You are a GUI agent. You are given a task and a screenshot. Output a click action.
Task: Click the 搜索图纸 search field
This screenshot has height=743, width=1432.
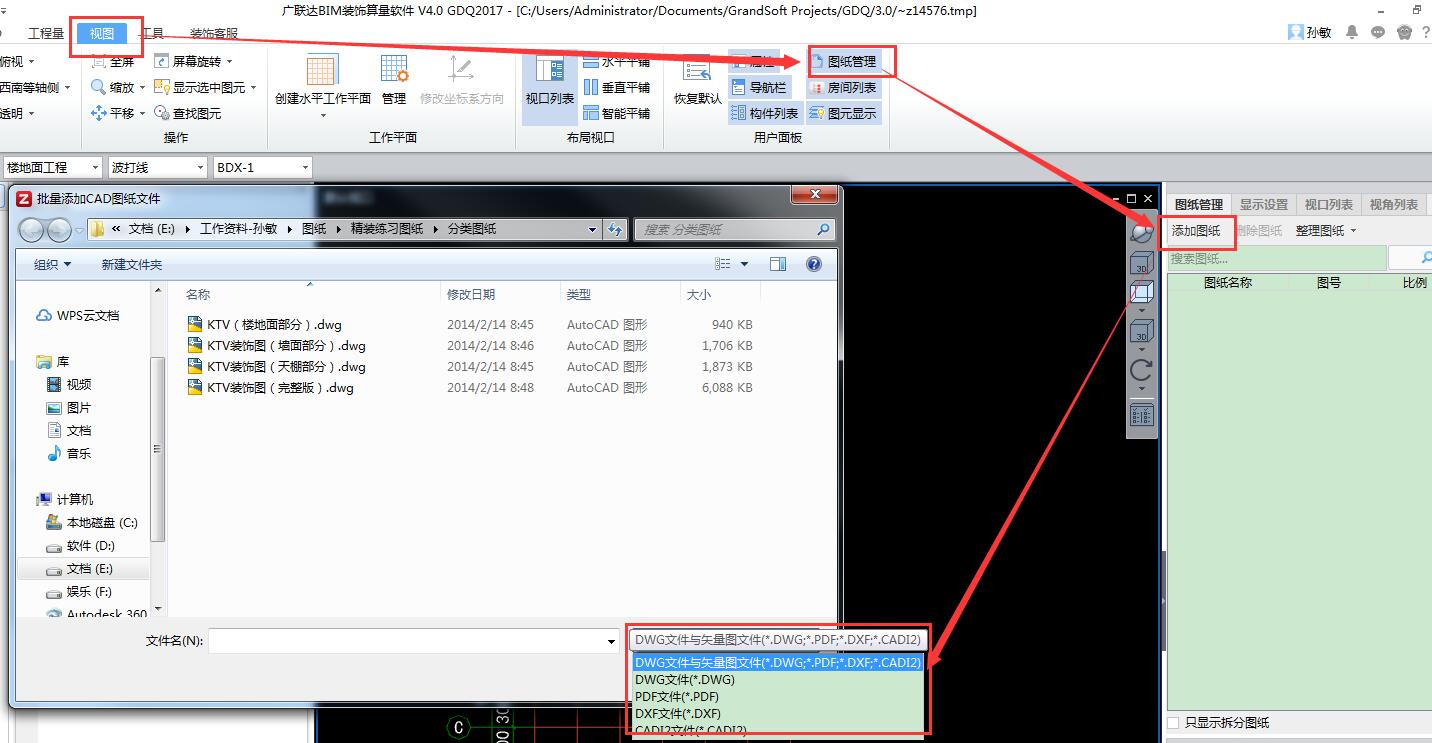click(1276, 258)
